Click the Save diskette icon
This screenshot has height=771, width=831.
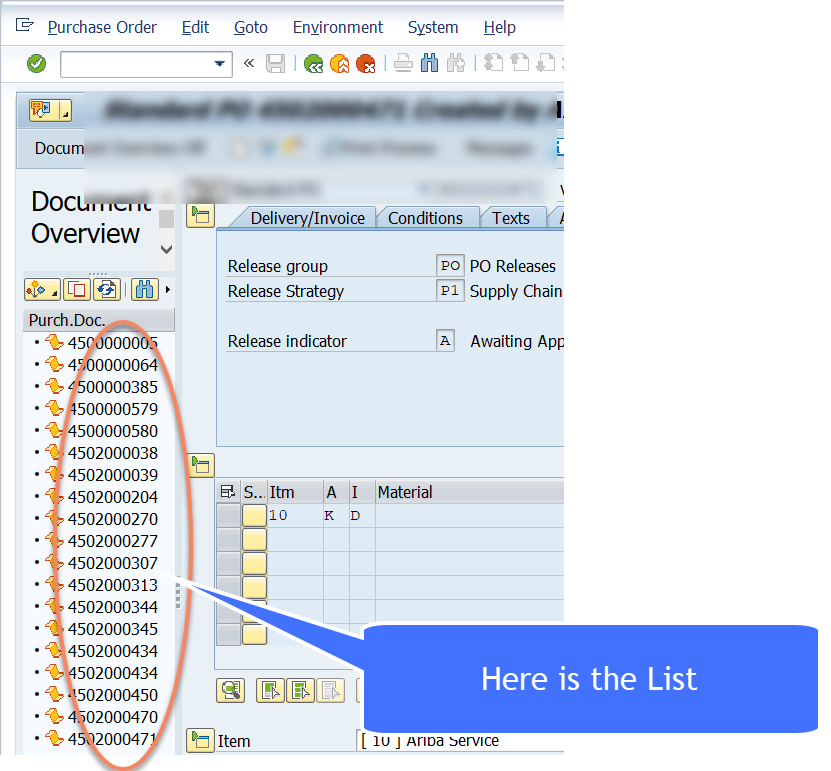coord(275,64)
